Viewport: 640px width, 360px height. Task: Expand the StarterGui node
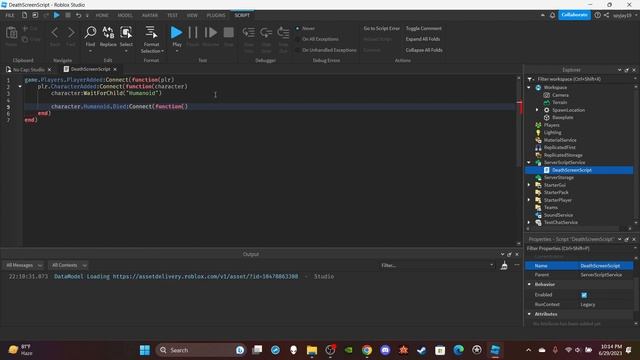(529, 185)
